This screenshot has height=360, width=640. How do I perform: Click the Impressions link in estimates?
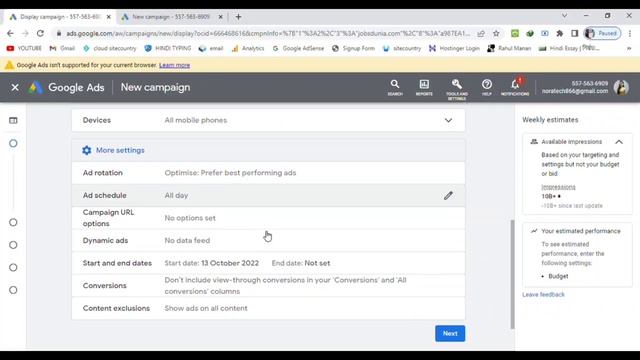point(558,187)
